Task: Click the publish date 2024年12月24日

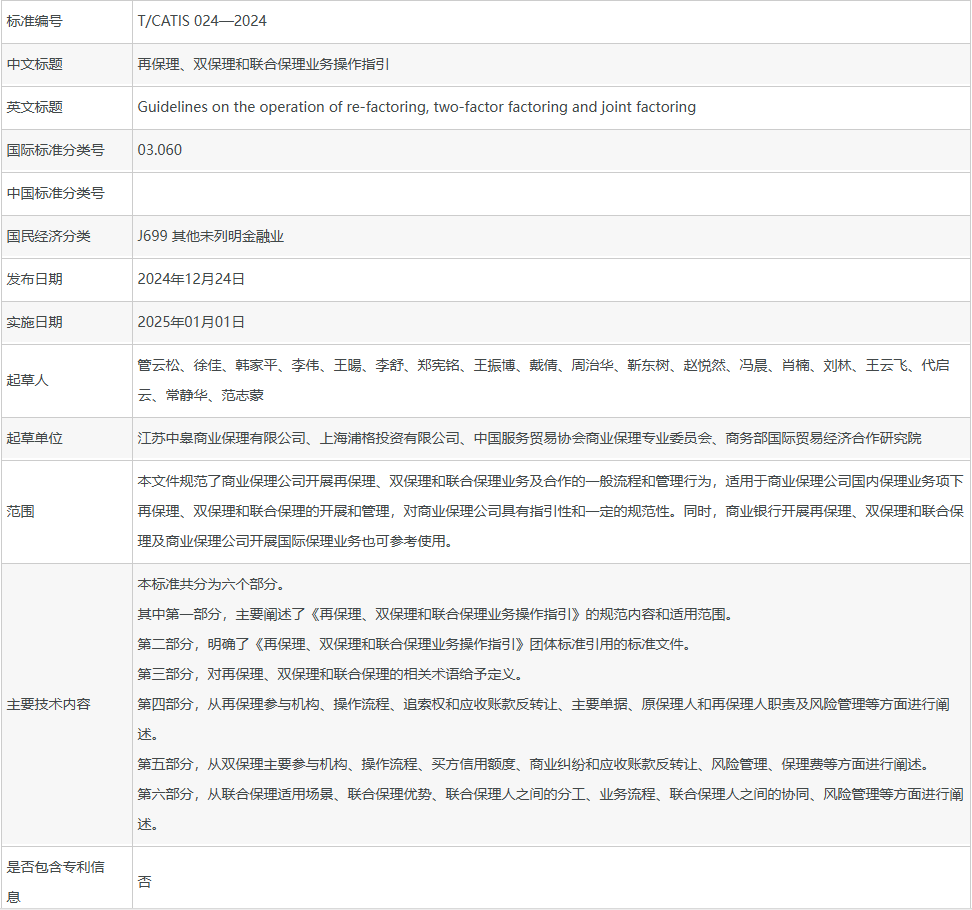Action: pos(191,279)
